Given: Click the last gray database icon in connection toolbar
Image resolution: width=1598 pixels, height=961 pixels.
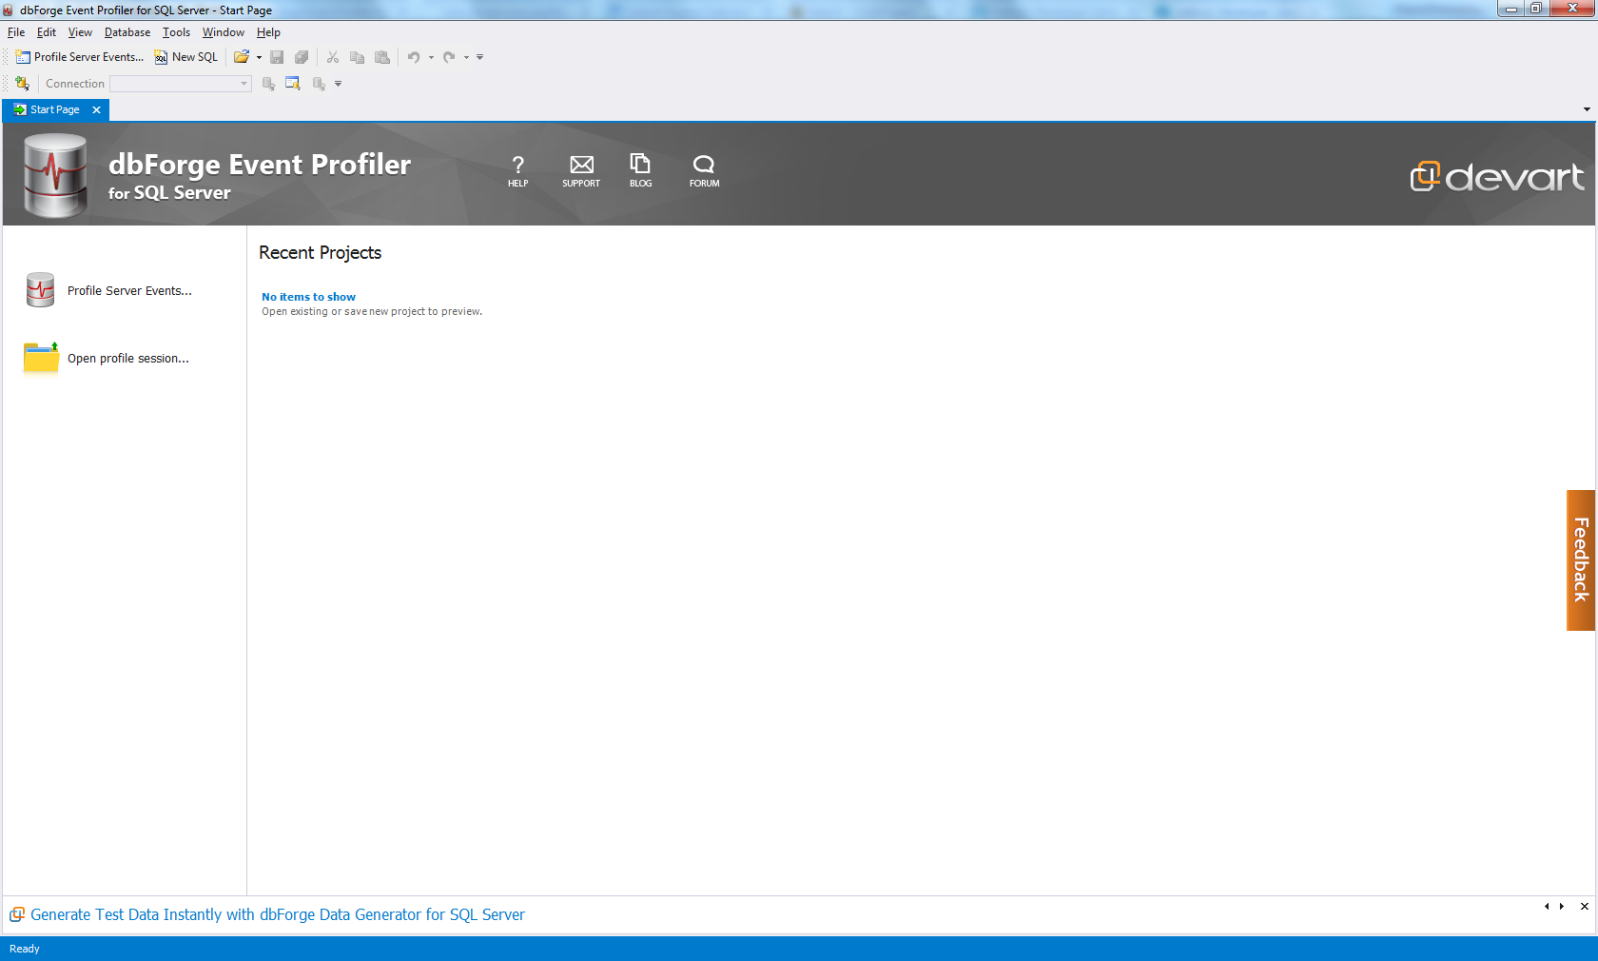Looking at the screenshot, I should click(x=319, y=84).
